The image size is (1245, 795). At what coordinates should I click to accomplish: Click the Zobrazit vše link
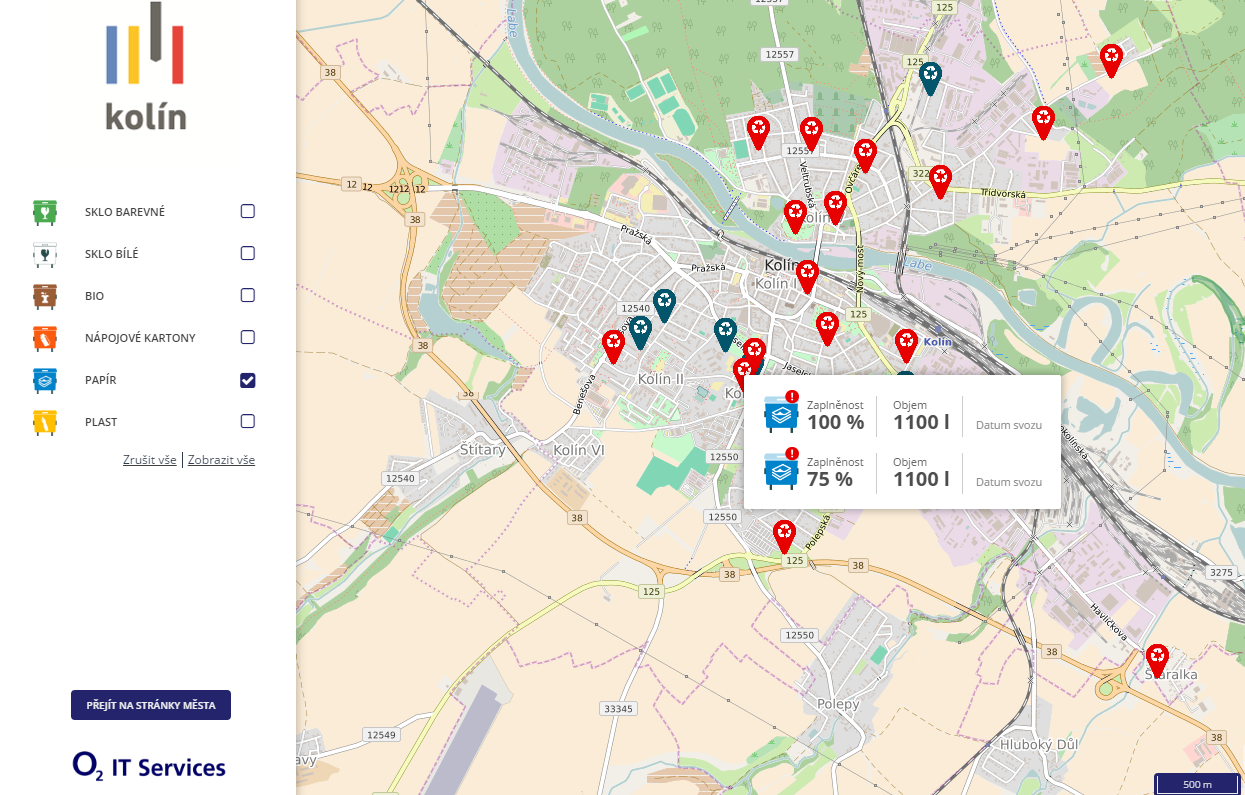click(221, 460)
